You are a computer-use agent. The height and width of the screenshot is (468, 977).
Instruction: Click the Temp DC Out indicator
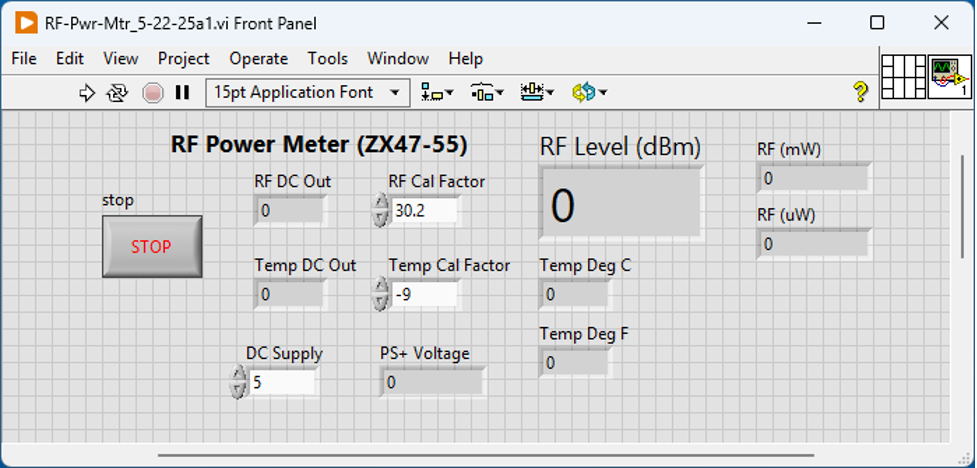tap(290, 294)
